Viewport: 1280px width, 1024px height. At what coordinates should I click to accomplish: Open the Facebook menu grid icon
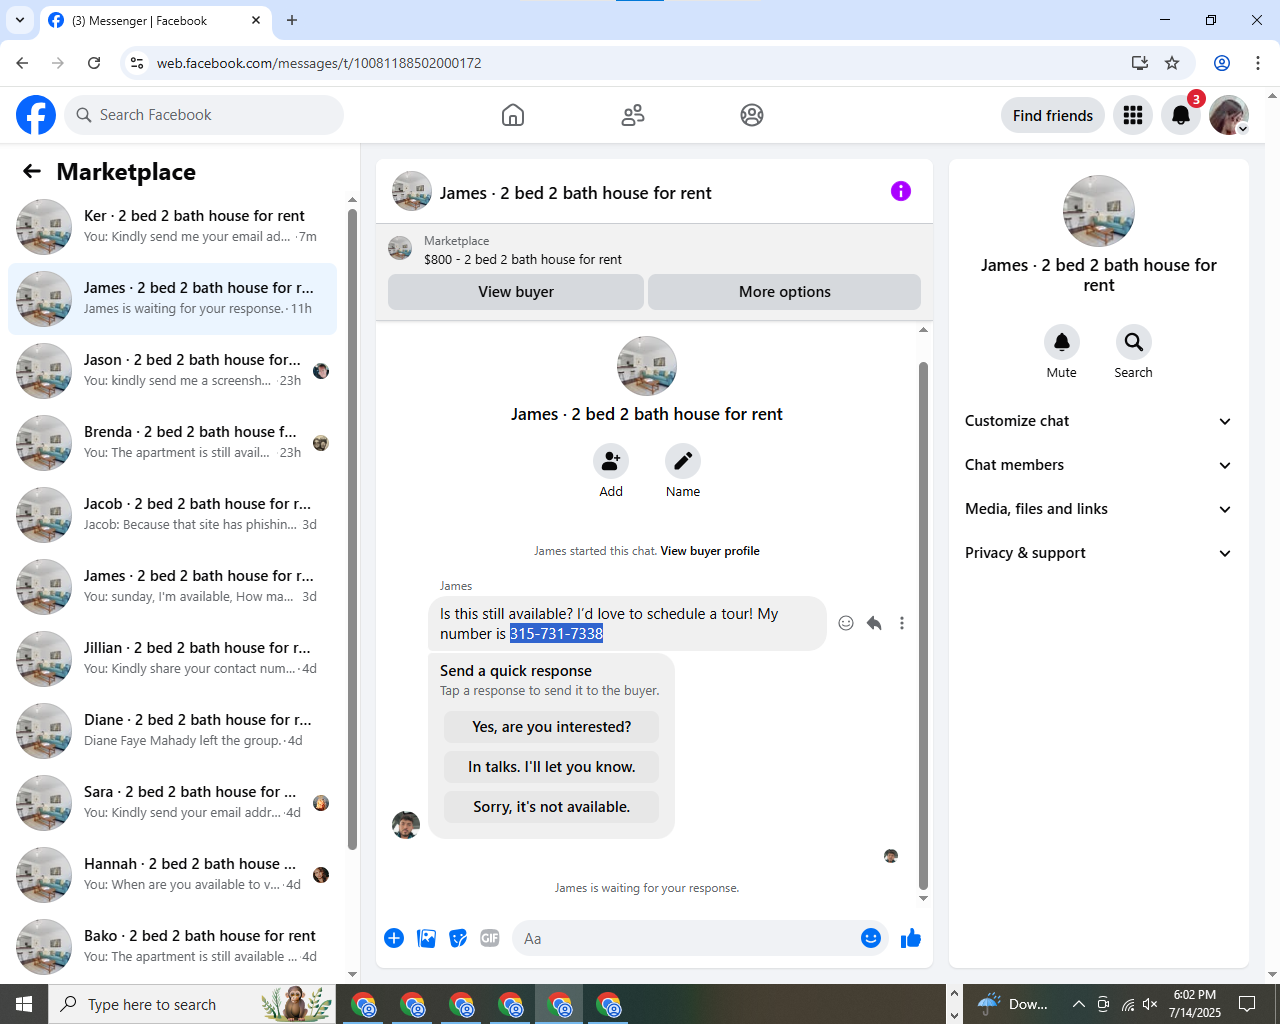tap(1133, 115)
